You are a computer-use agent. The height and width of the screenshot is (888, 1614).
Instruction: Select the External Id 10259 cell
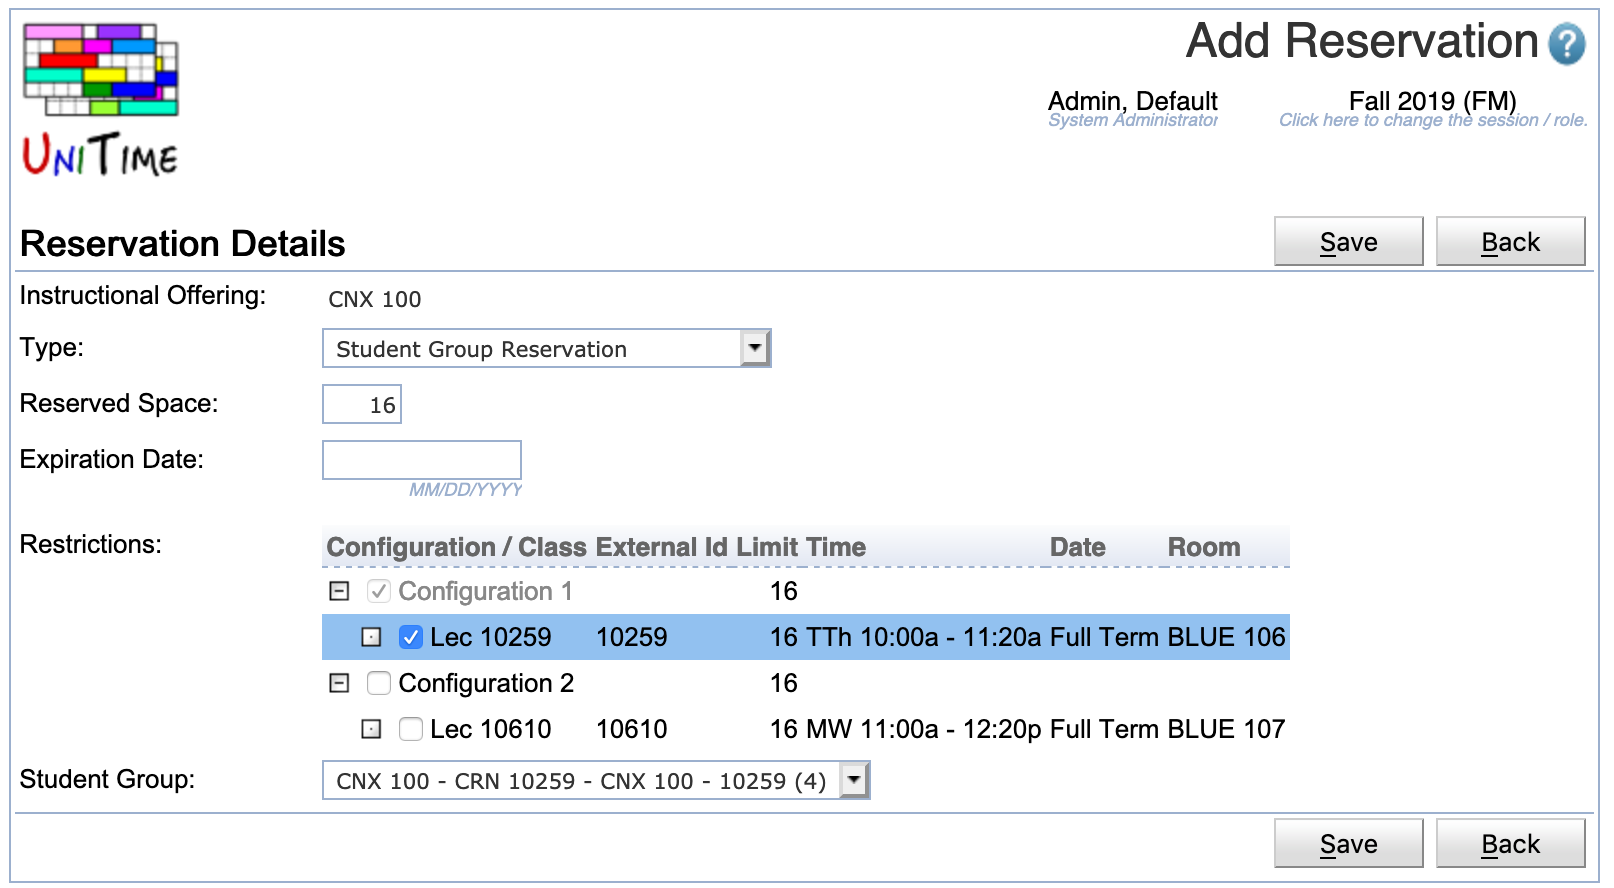point(631,637)
